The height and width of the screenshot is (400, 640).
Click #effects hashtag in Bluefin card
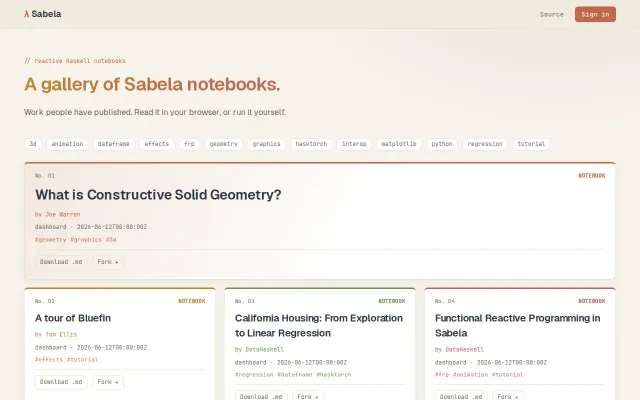point(49,360)
